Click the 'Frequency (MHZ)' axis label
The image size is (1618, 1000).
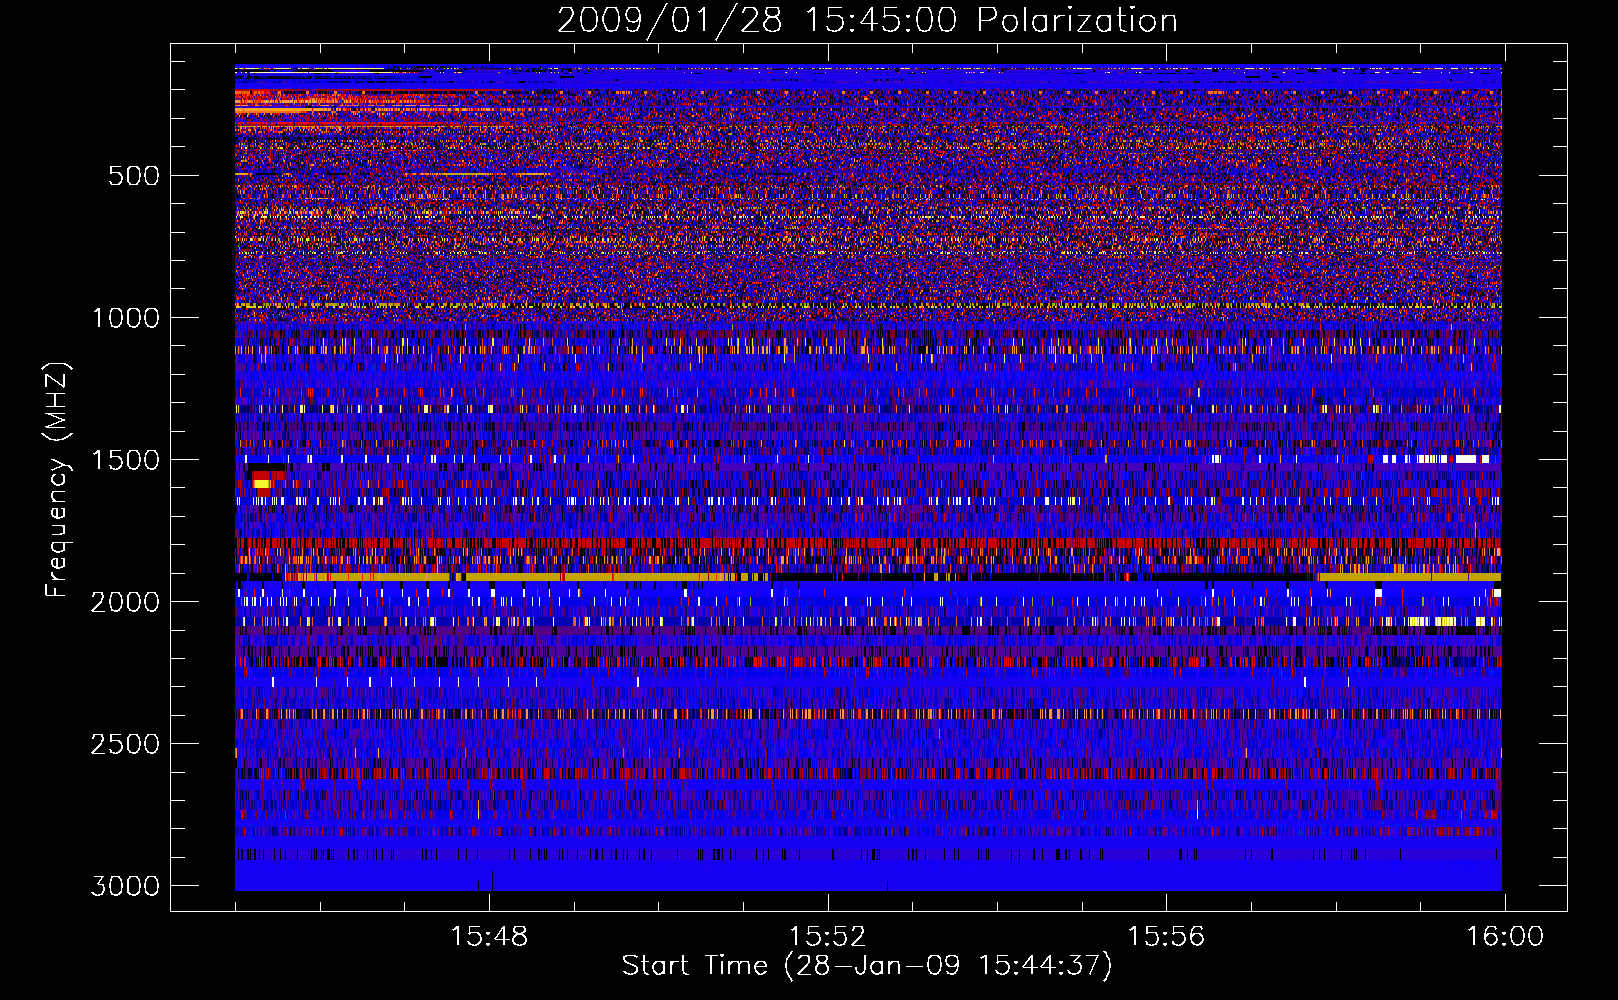57,480
